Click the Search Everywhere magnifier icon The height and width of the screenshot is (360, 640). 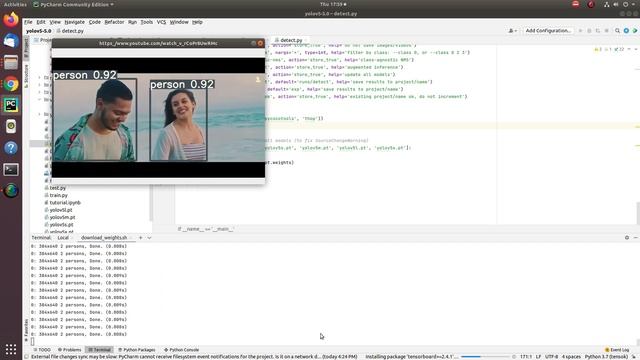click(617, 31)
